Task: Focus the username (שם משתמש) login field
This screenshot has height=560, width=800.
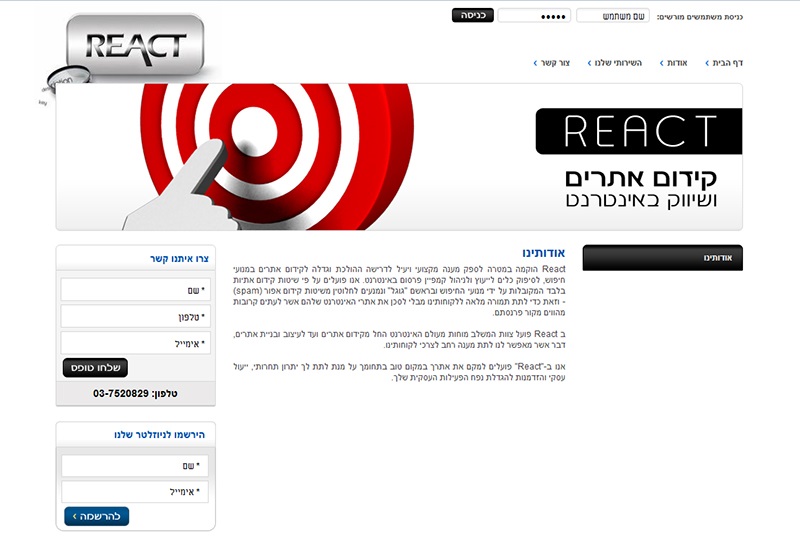Action: pyautogui.click(x=612, y=16)
